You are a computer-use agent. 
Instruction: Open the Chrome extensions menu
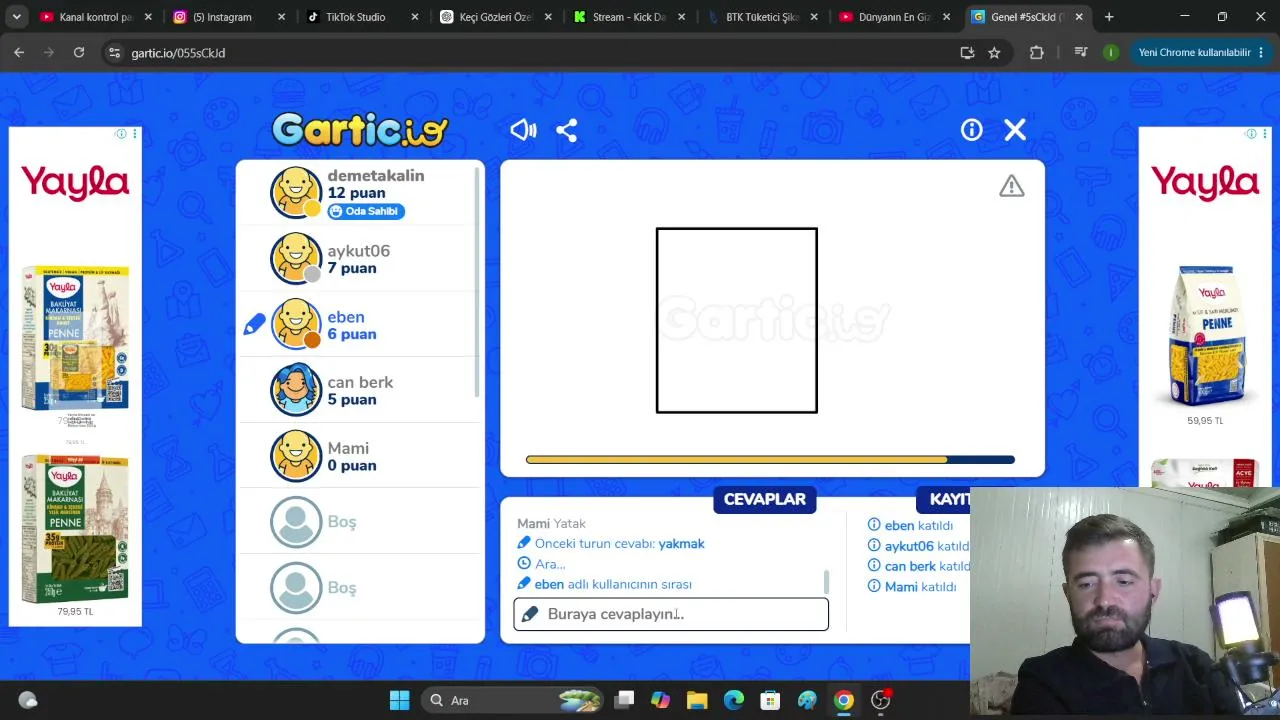point(1036,53)
